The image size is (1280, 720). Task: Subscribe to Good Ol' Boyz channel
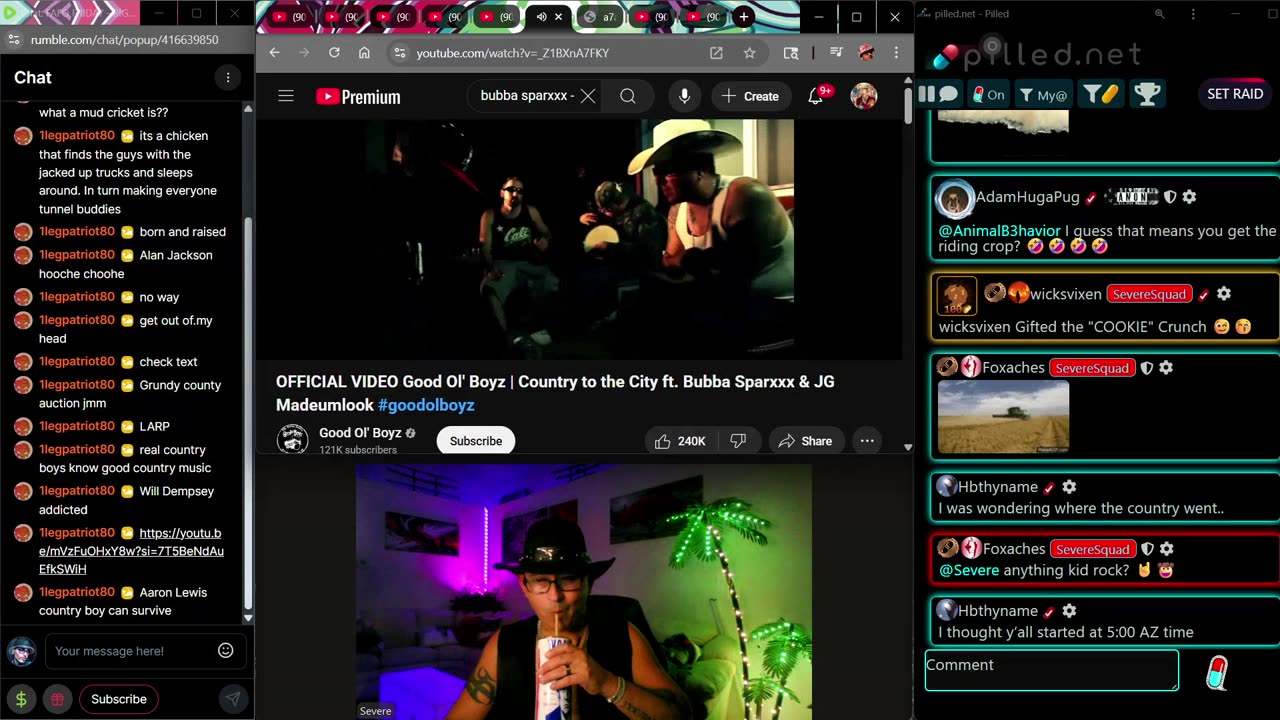pyautogui.click(x=476, y=441)
